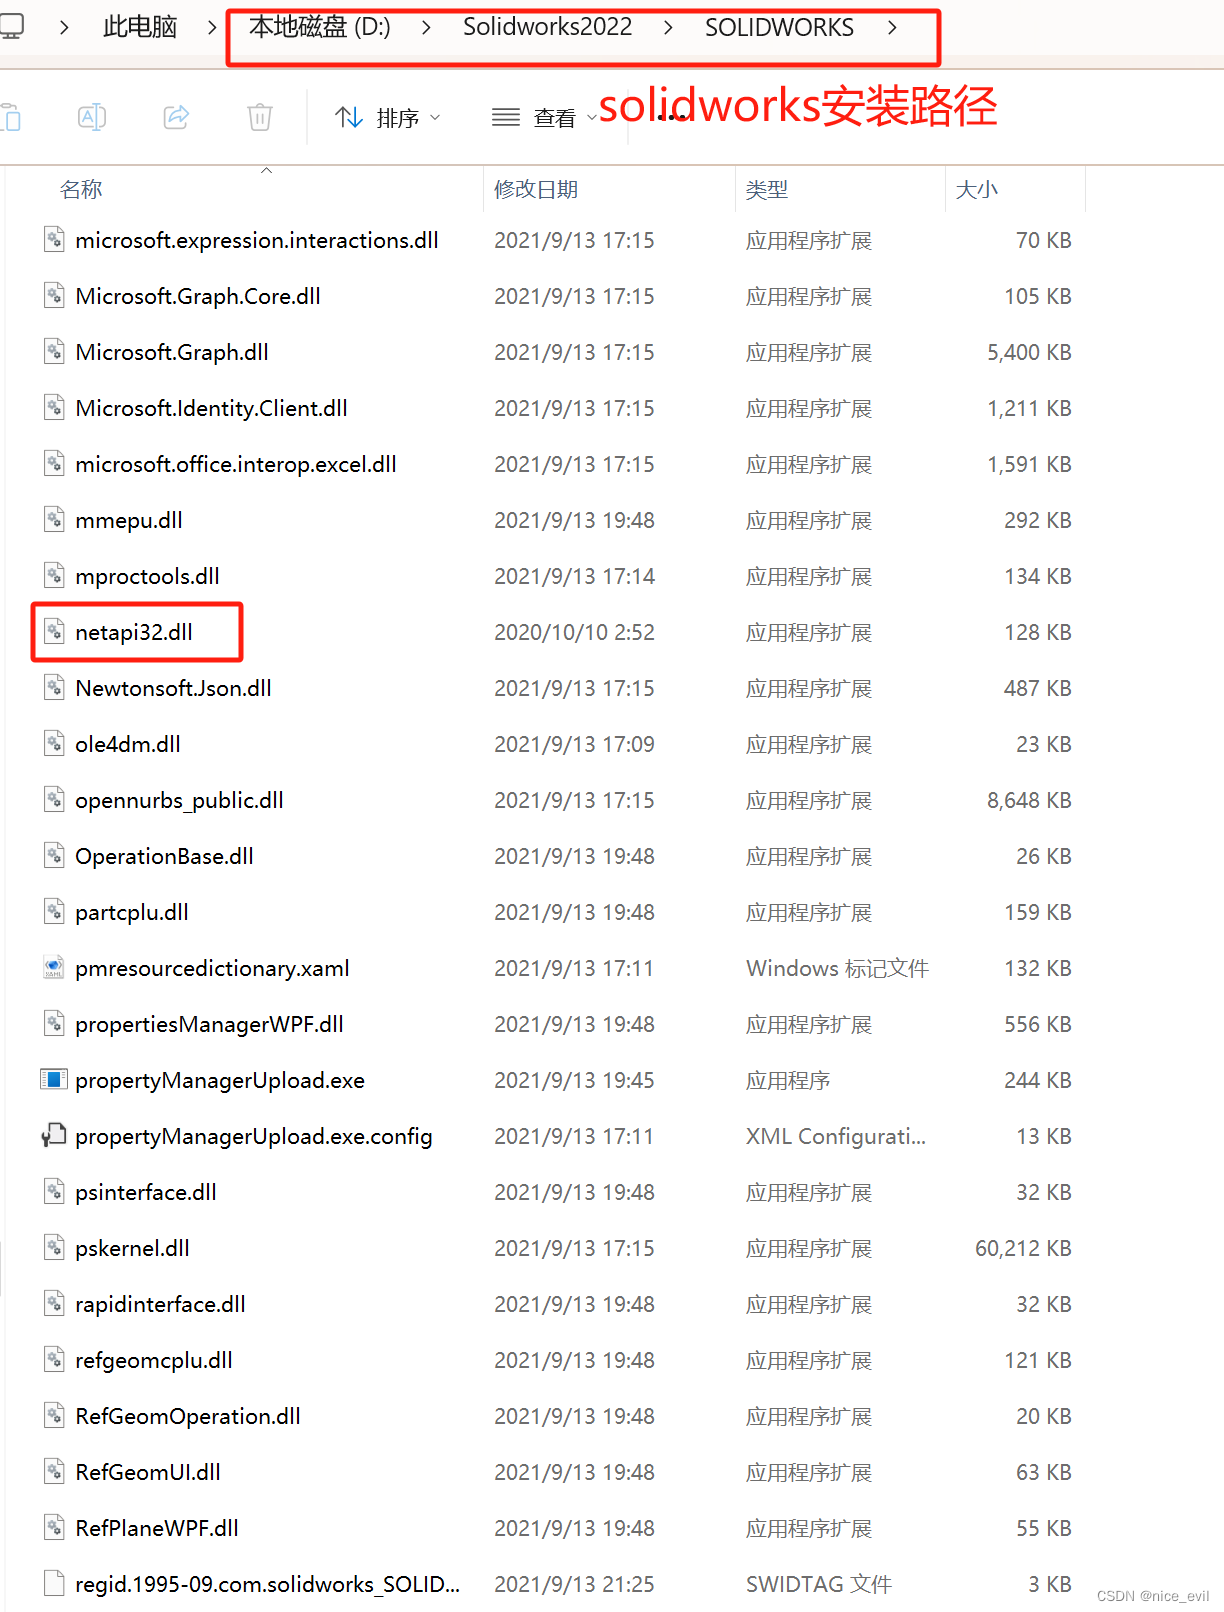Screen dimensions: 1224x1612
Task: Select file icon of regid.1995-09.com.solidworks file
Action: pos(54,1584)
